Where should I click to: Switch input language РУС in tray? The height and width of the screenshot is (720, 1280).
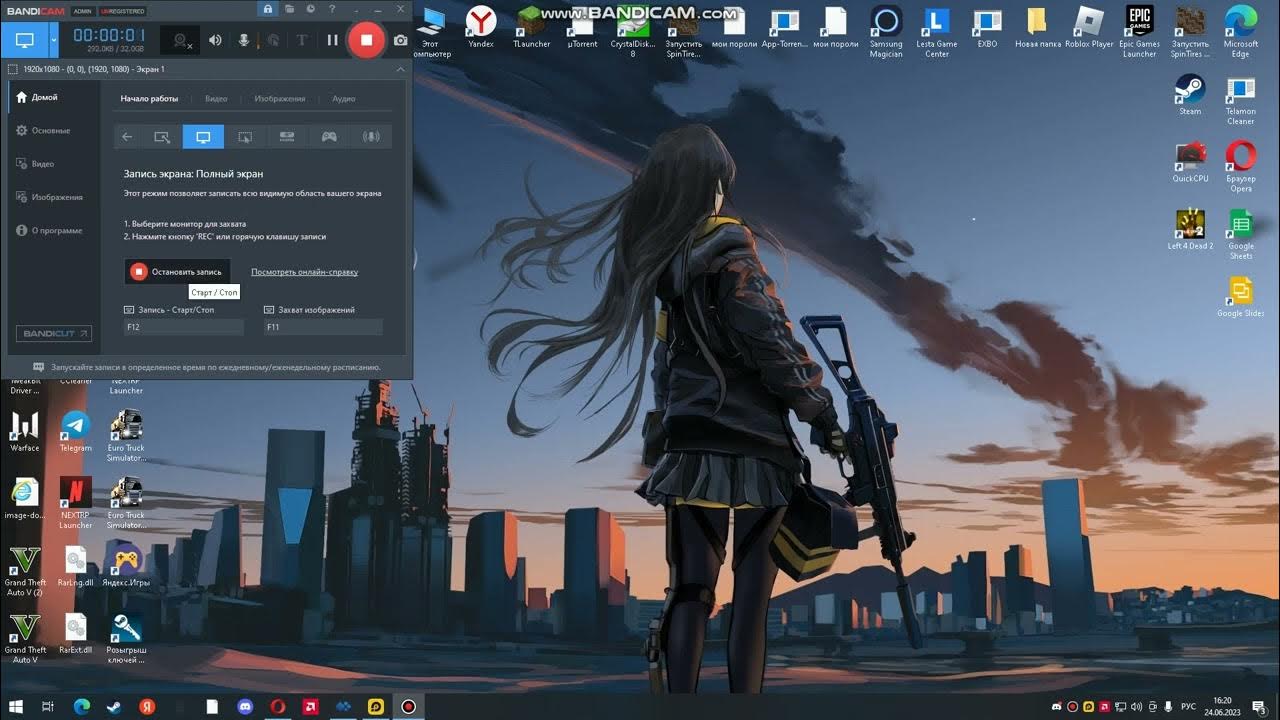pos(1189,706)
